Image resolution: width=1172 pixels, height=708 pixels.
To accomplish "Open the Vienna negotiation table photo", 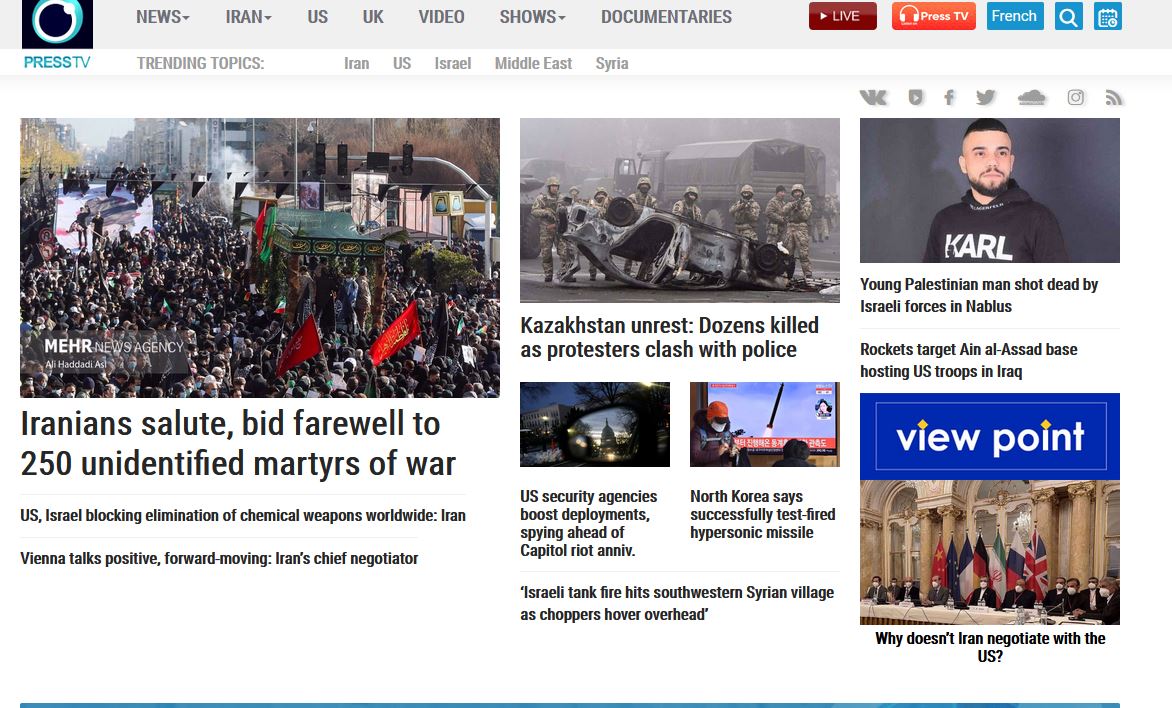I will 990,552.
